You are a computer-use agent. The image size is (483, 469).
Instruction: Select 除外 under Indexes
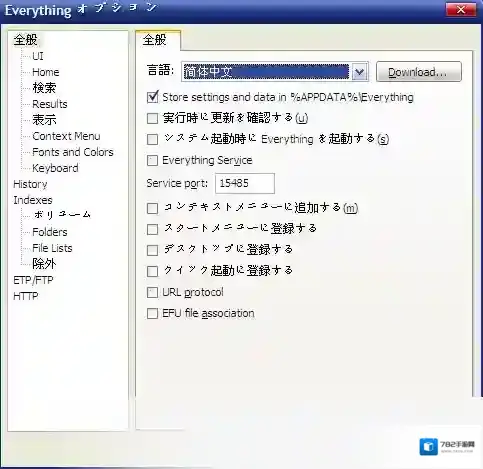coord(44,264)
